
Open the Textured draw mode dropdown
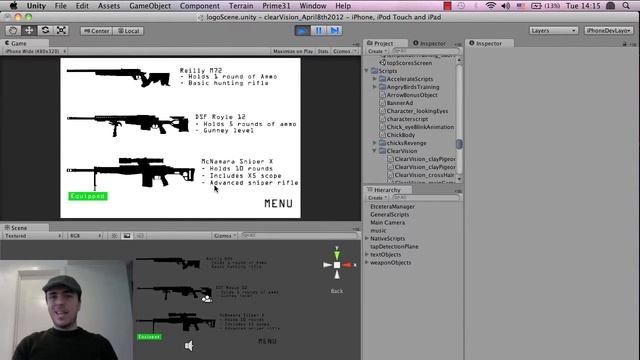tap(33, 236)
